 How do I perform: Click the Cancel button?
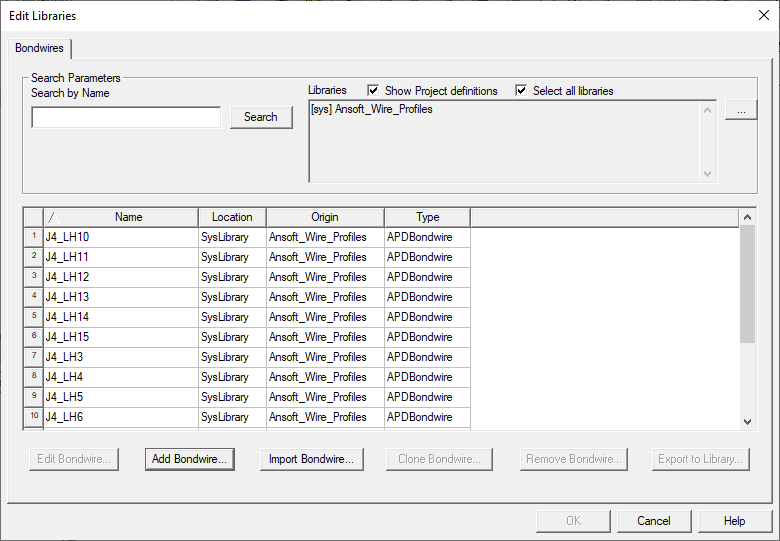pyautogui.click(x=653, y=521)
